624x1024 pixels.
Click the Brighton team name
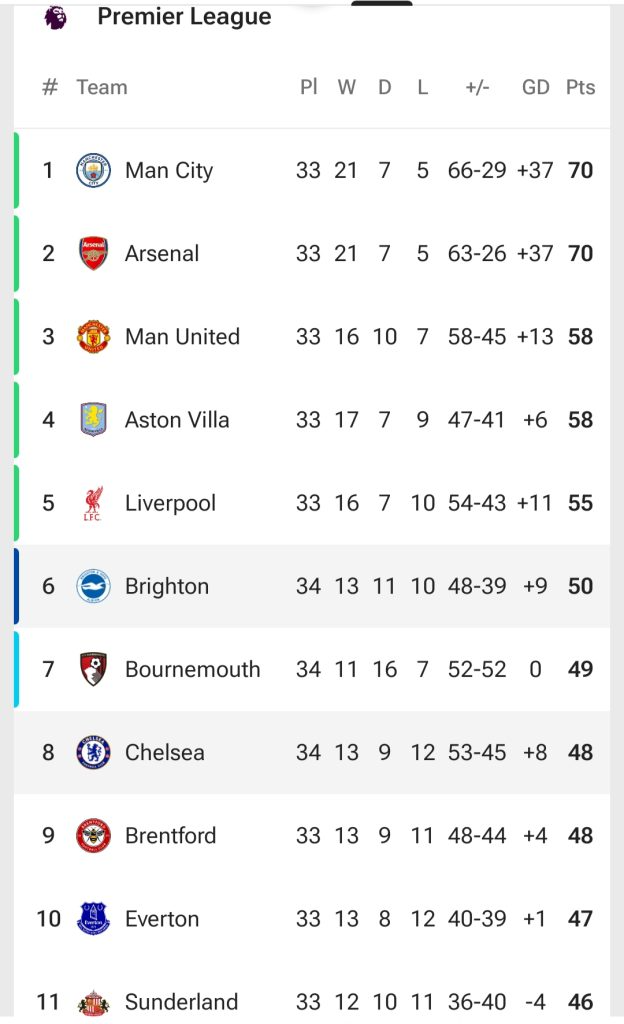pyautogui.click(x=167, y=586)
